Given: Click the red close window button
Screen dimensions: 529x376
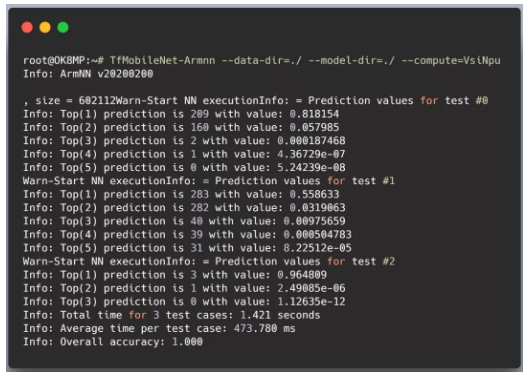Looking at the screenshot, I should (27, 27).
